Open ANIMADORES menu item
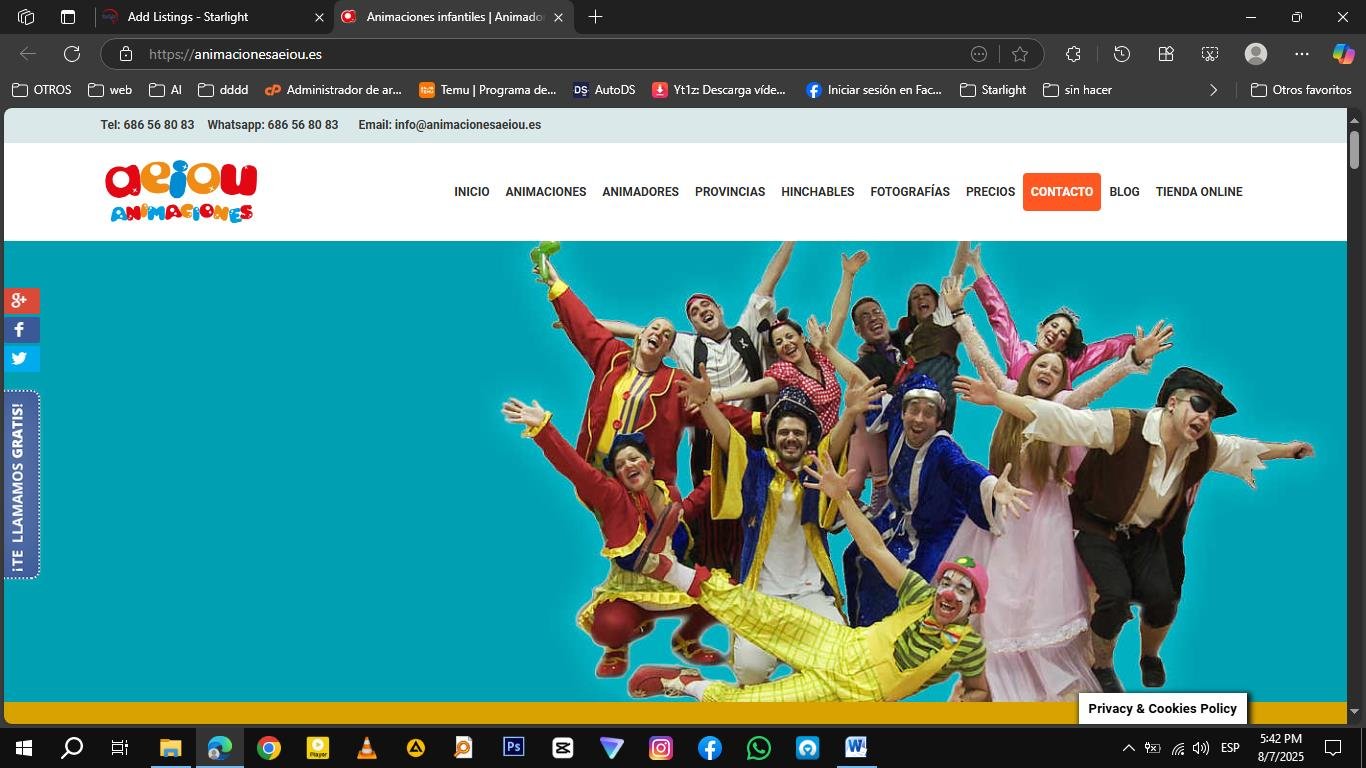This screenshot has height=768, width=1366. pyautogui.click(x=640, y=192)
